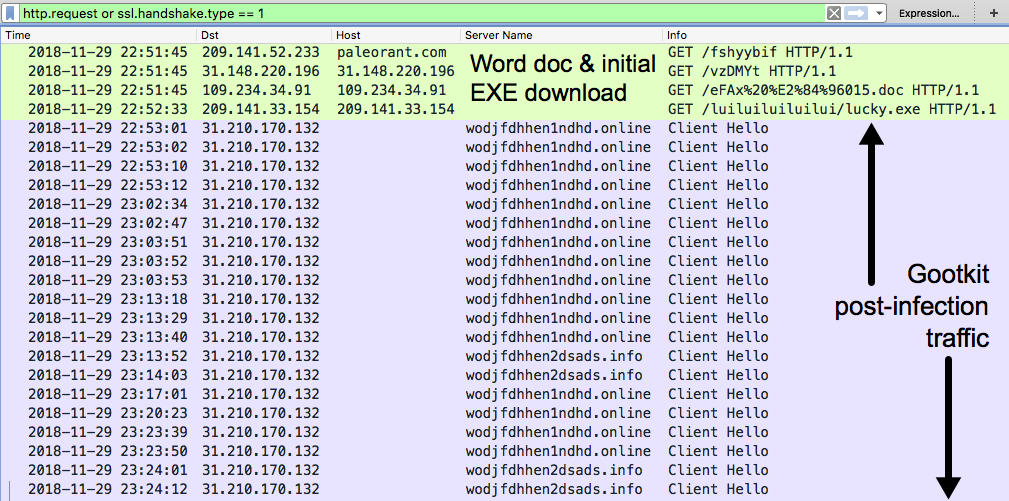The height and width of the screenshot is (501, 1009).
Task: Select the packet at 23:03:53
Action: pos(504,280)
